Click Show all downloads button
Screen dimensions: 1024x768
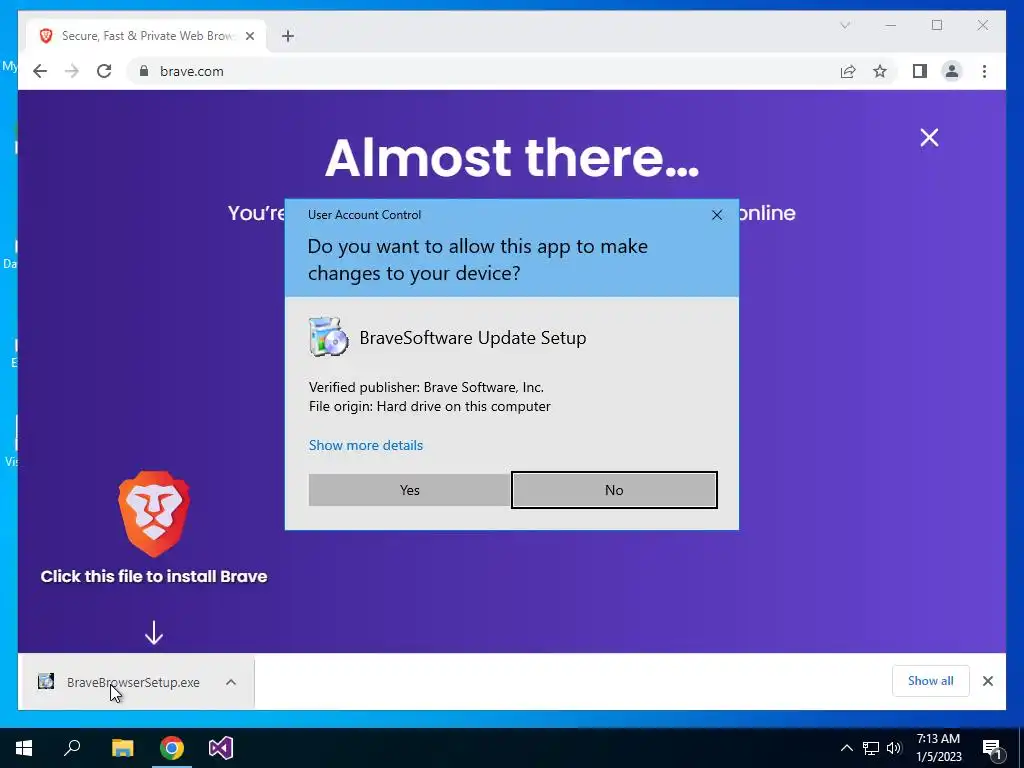931,681
